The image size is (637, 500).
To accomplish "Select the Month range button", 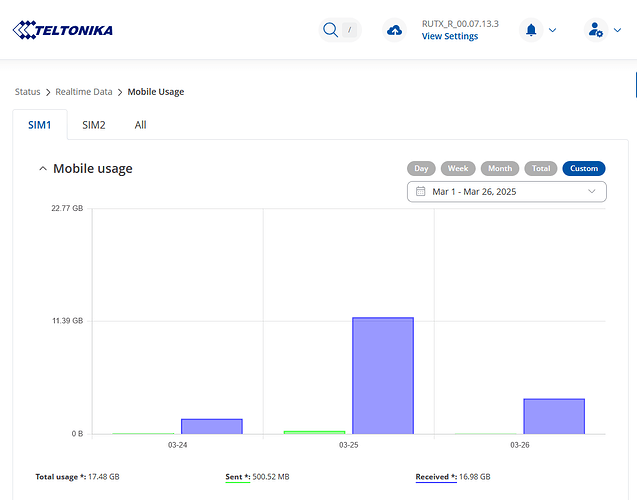I will [500, 168].
